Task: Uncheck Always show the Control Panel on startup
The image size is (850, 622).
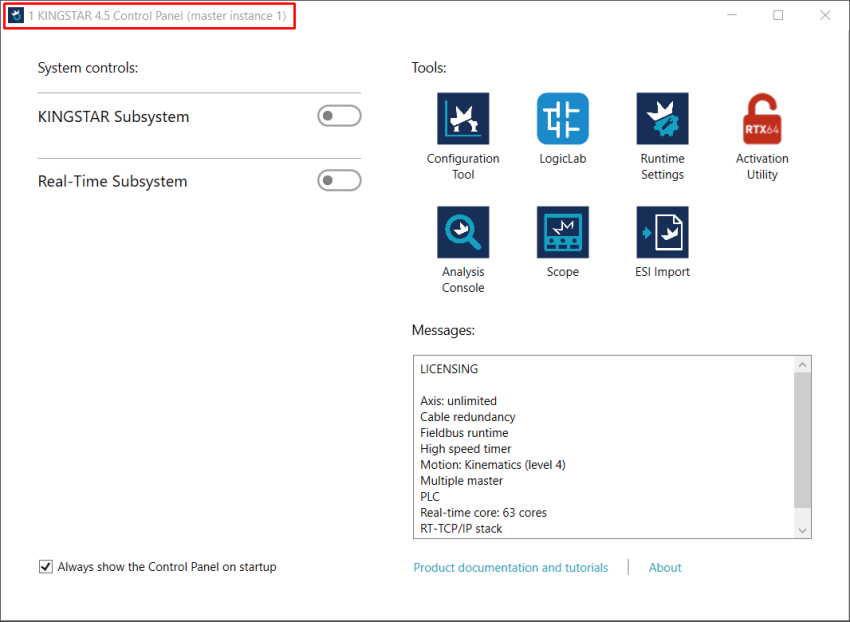Action: click(x=46, y=567)
